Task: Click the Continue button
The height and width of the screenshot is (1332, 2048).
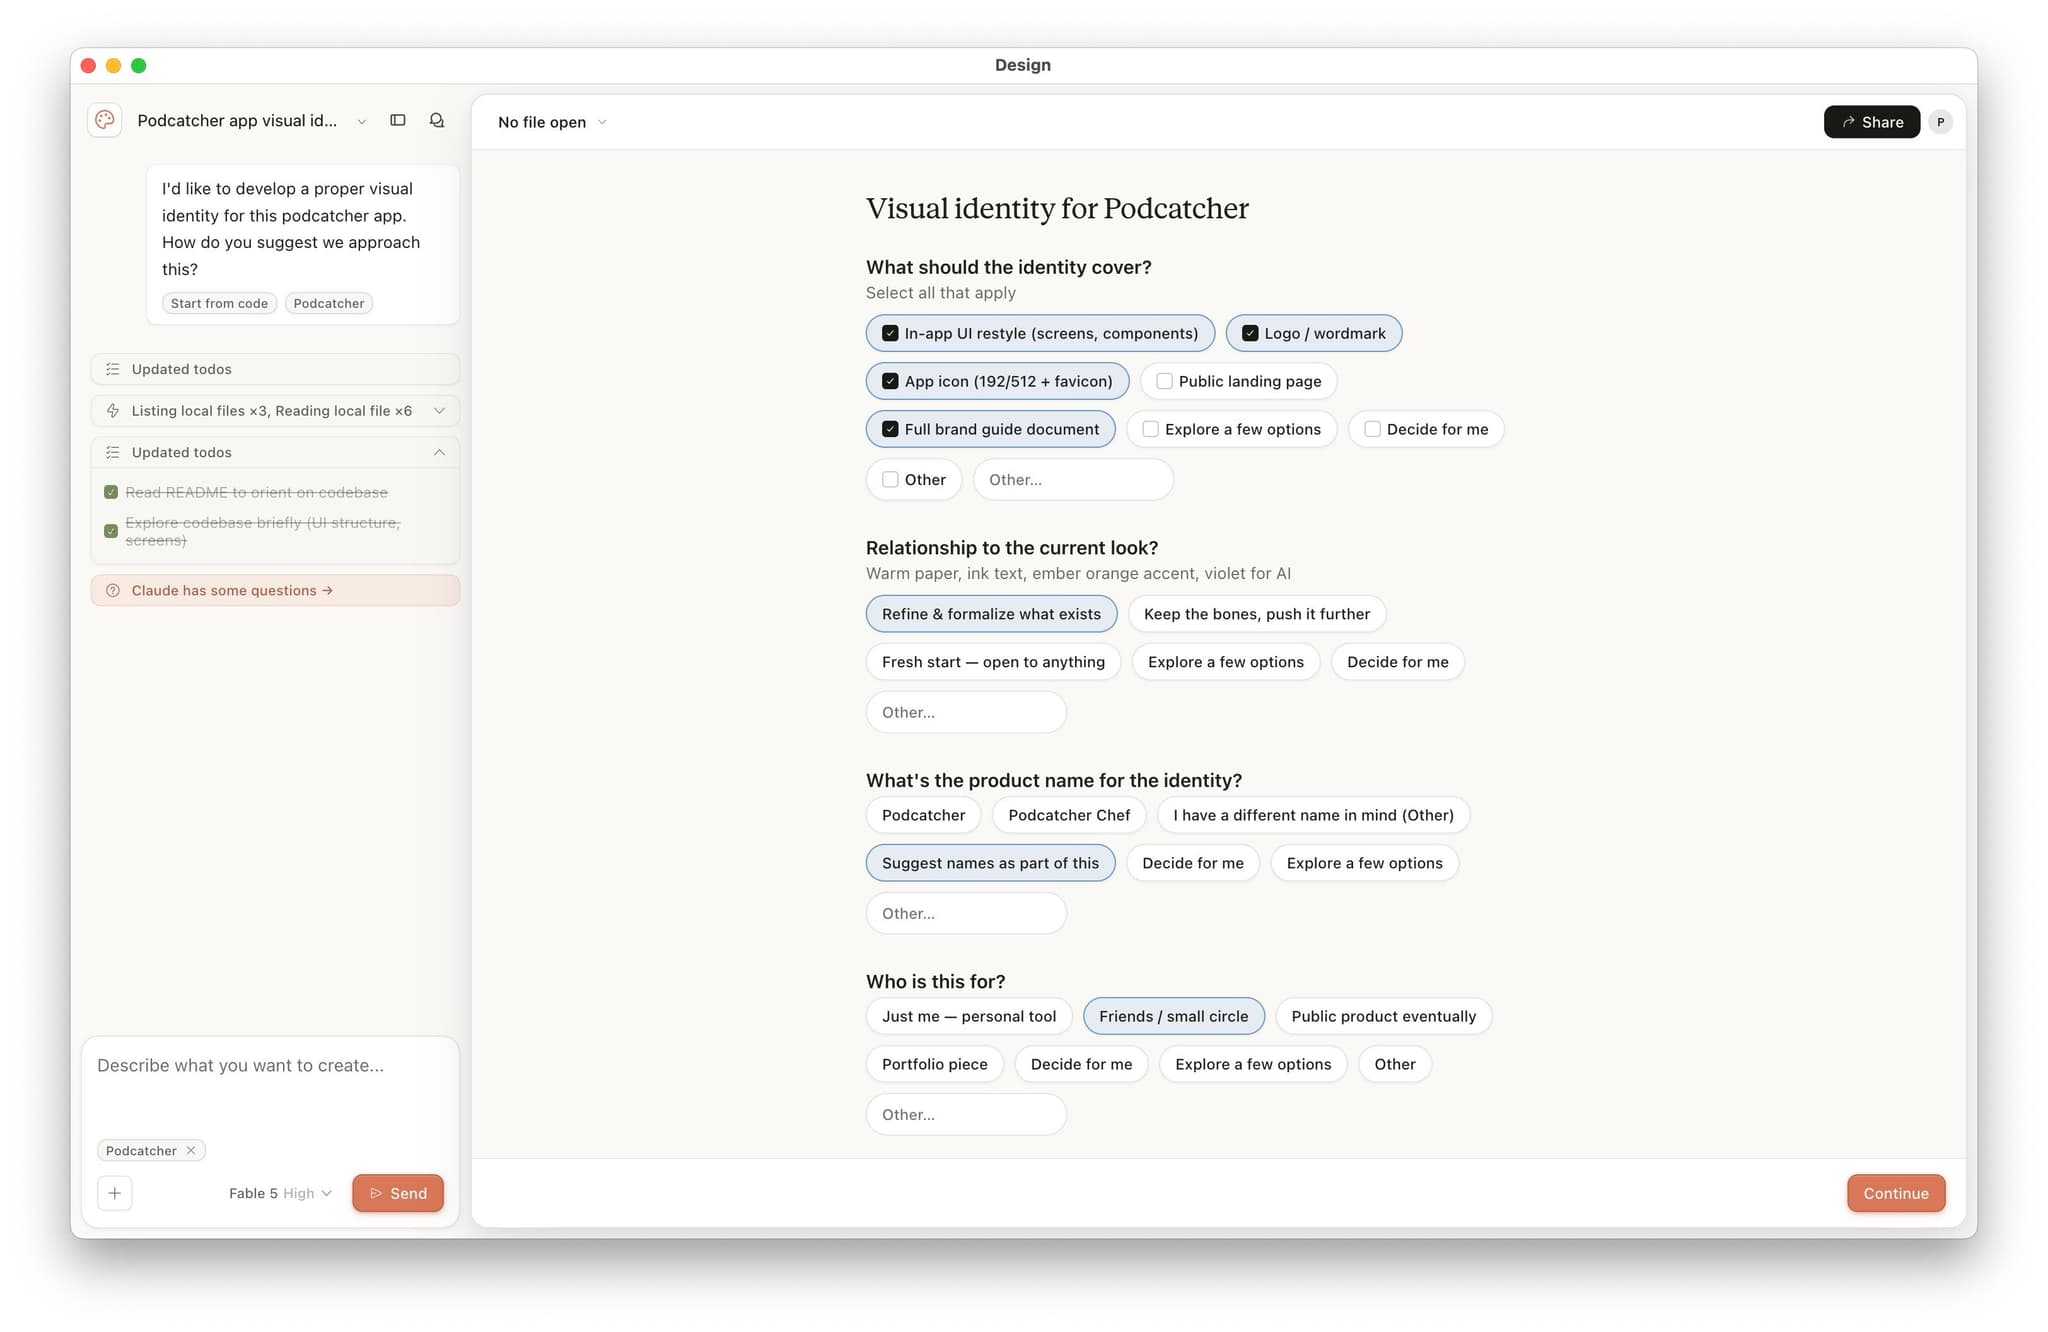Action: [x=1896, y=1194]
